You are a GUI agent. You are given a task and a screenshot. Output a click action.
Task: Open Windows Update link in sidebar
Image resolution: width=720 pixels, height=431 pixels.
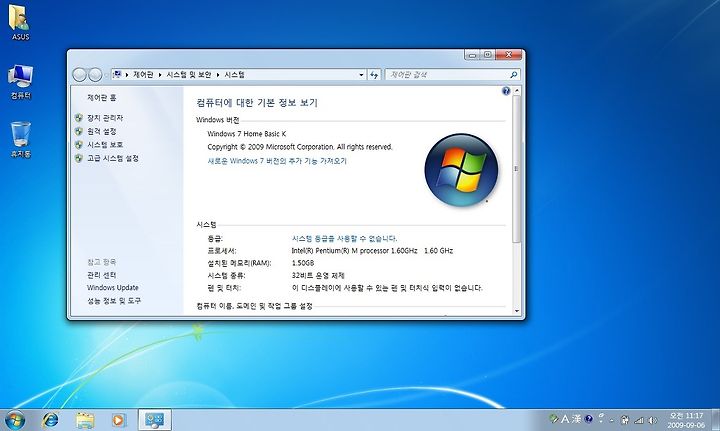coord(112,288)
